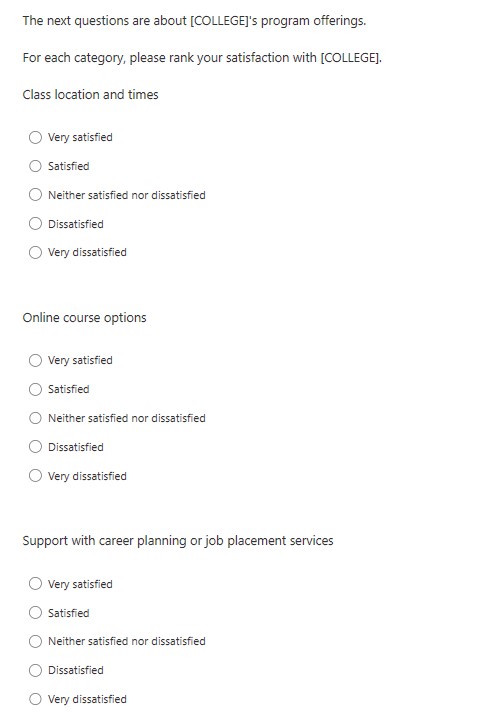Select Neither satisfied nor dissatisfied for Class location
Screen dimensions: 502x719
coord(35,195)
